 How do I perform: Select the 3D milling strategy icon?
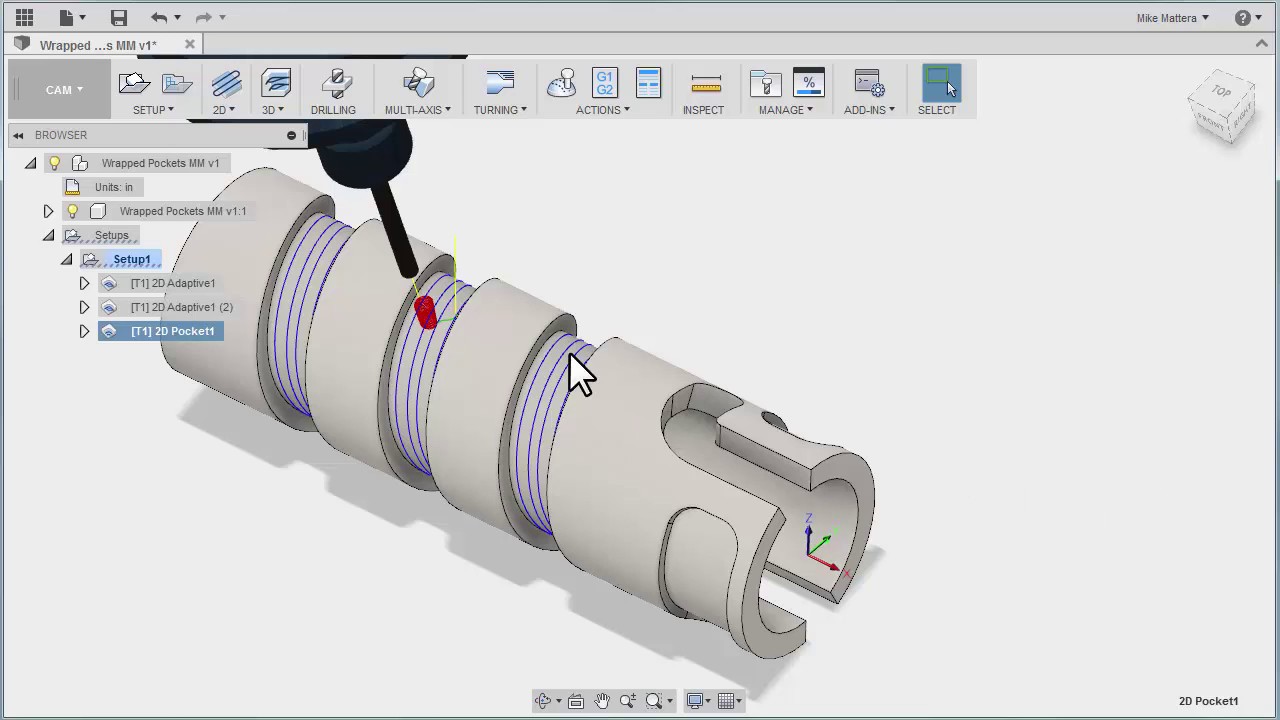[x=276, y=84]
